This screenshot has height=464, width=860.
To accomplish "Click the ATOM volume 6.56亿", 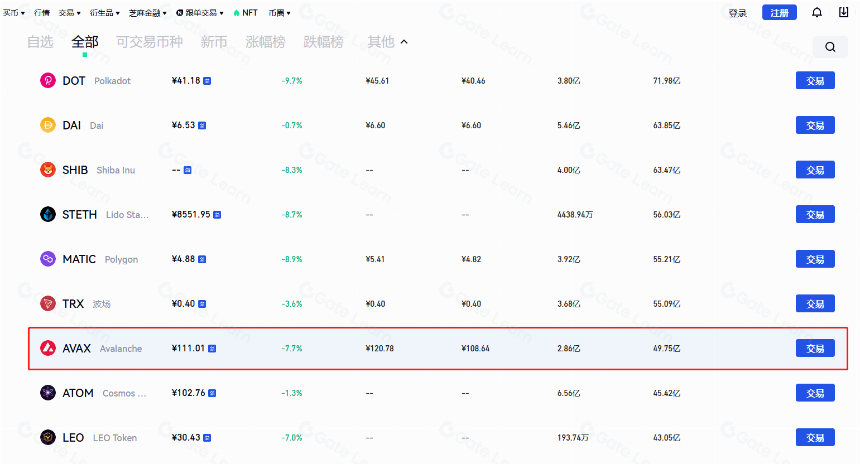I will click(x=569, y=393).
